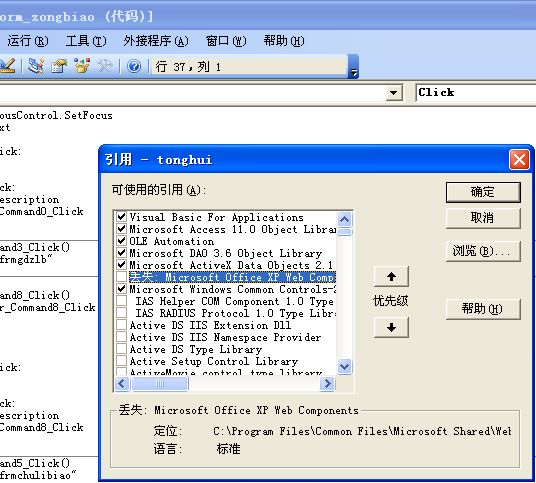Image resolution: width=536 pixels, height=483 pixels.
Task: Click the vertical scrollbar thumb in references list
Action: click(345, 232)
